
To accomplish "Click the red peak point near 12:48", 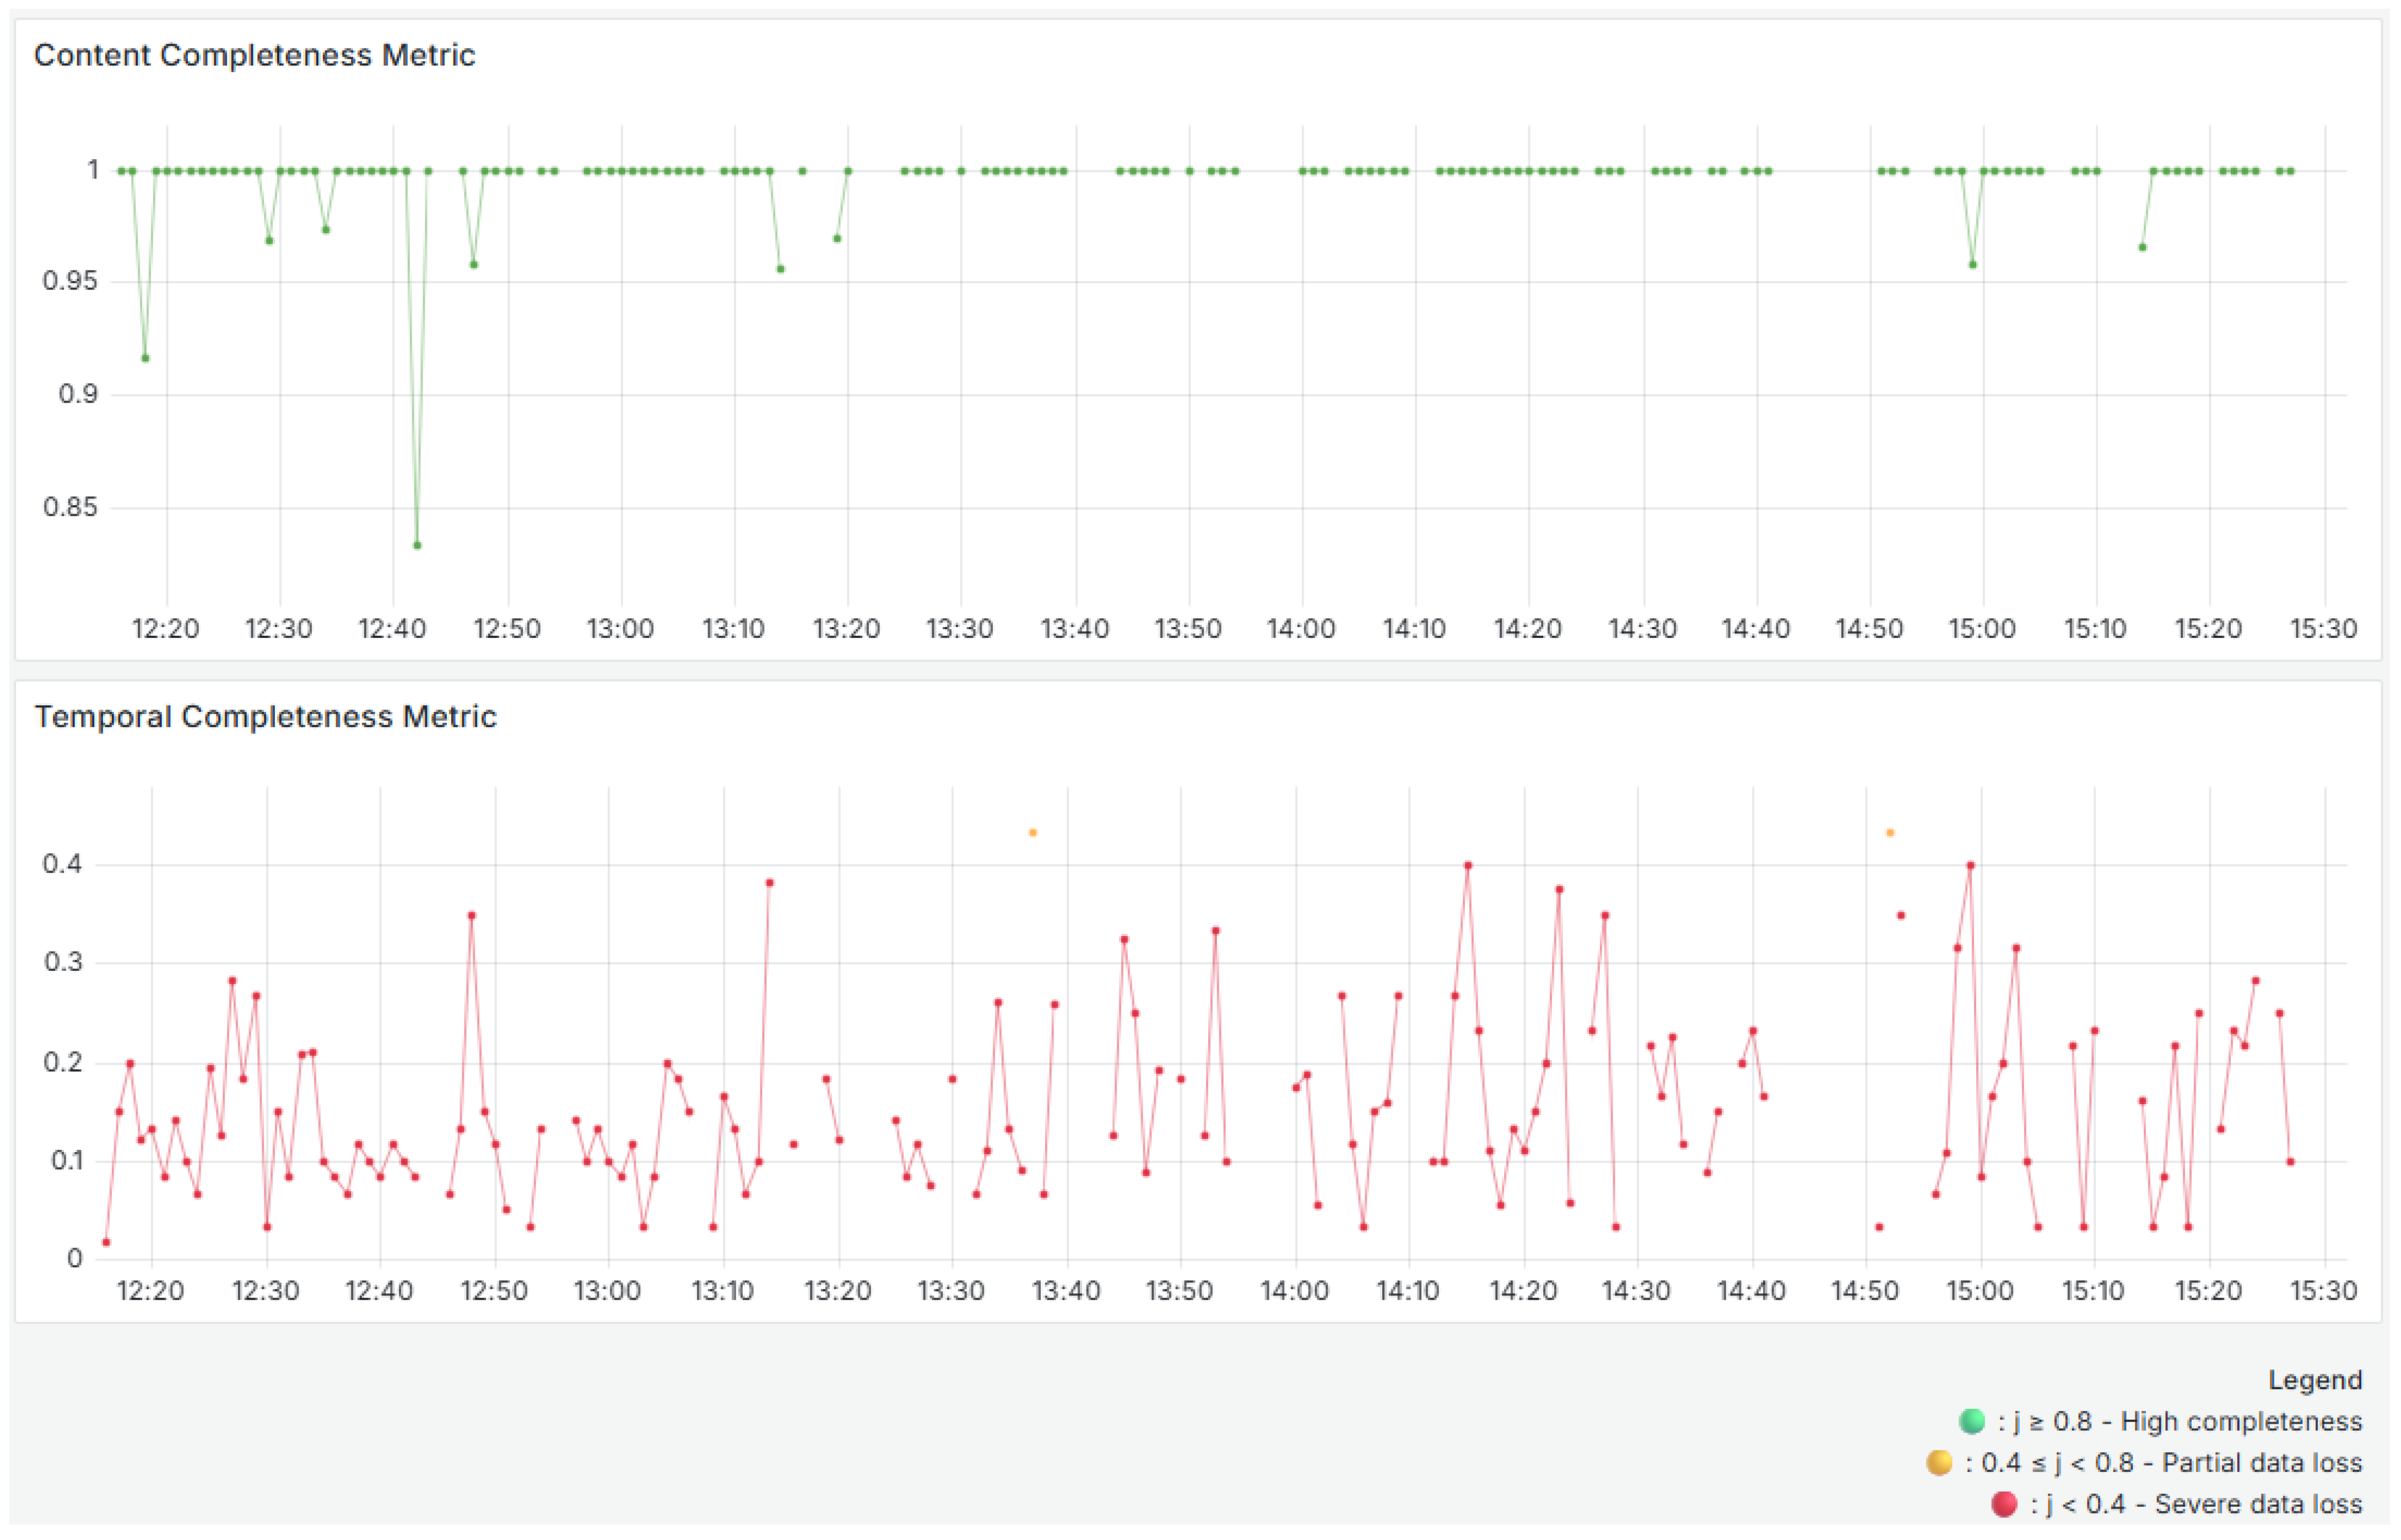I will 472,916.
